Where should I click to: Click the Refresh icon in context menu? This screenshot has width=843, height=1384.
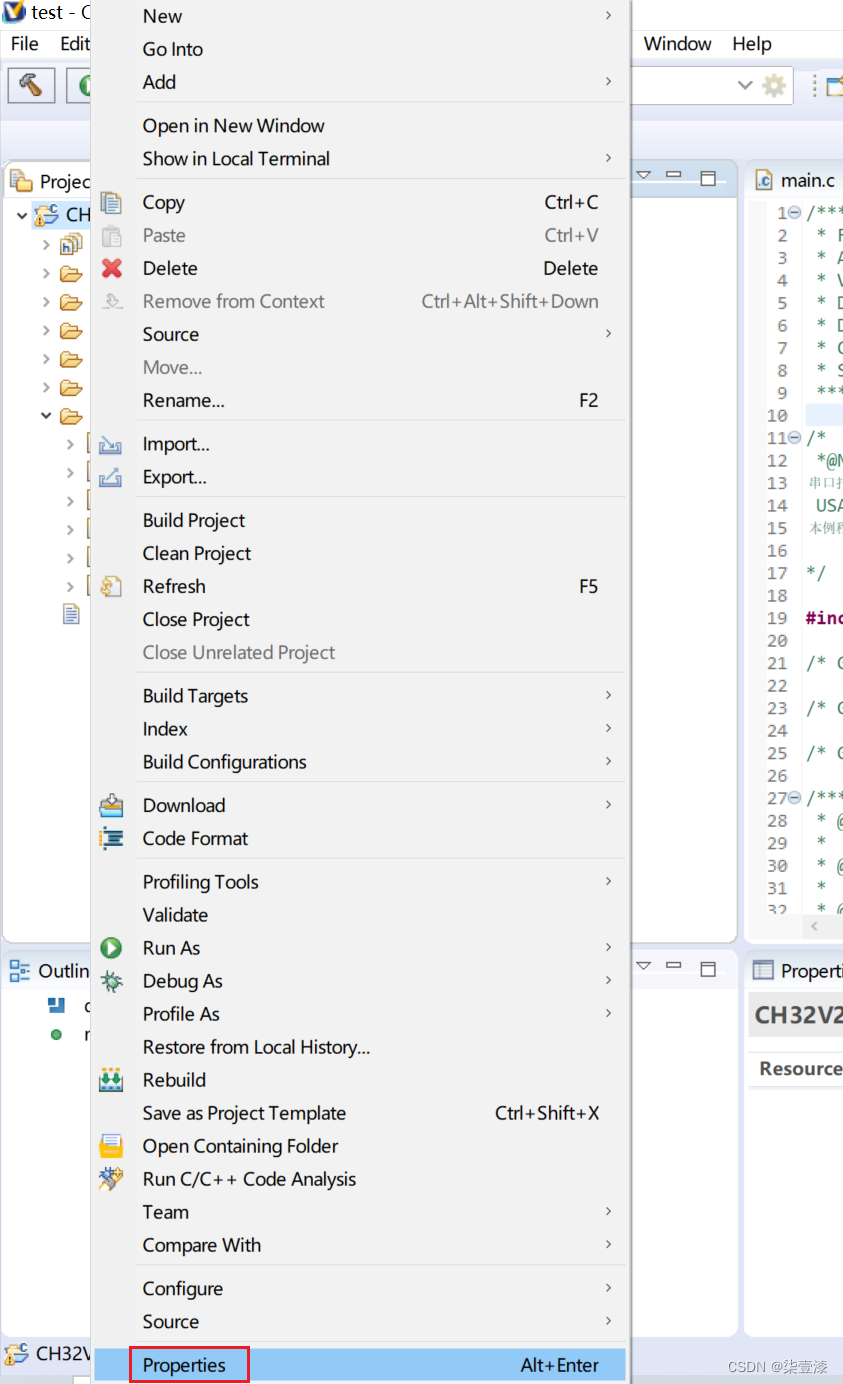pos(112,586)
